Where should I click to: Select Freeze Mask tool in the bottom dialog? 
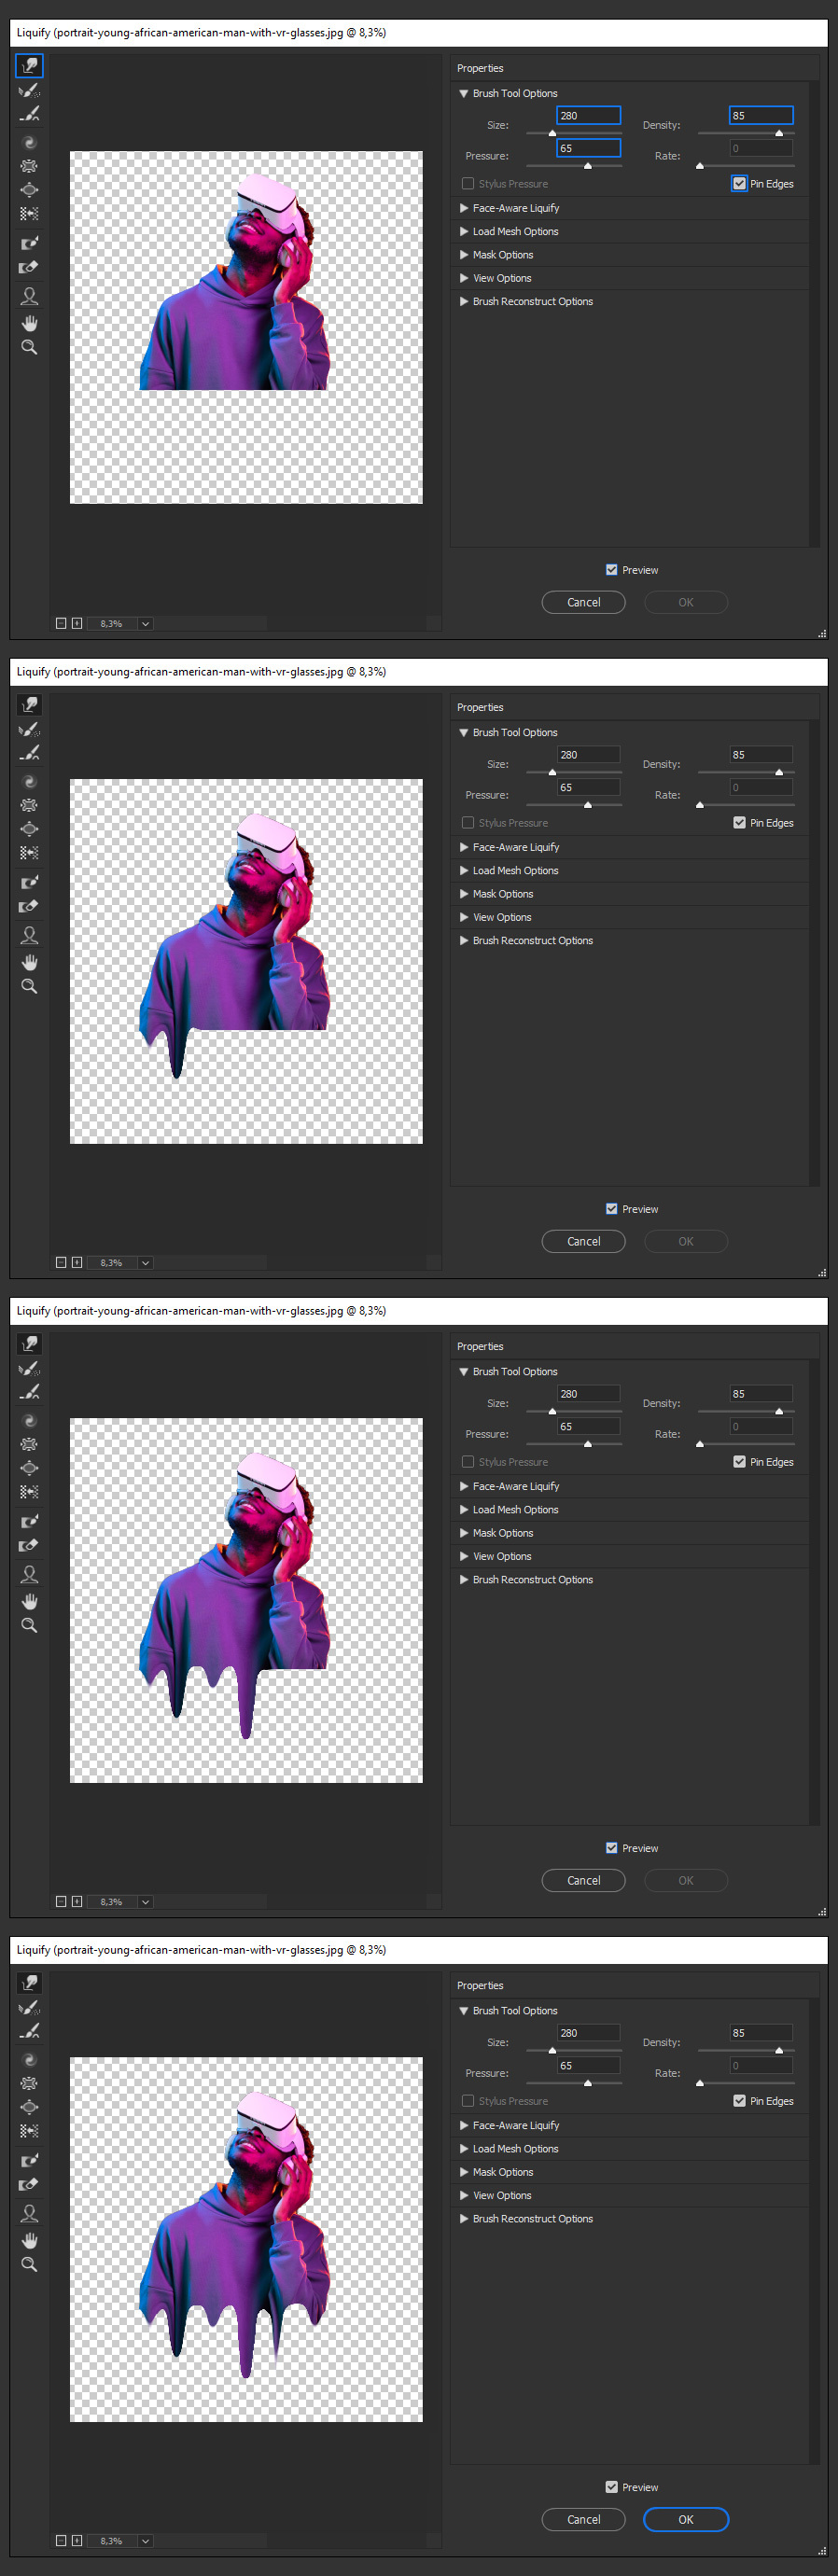pos(29,2160)
